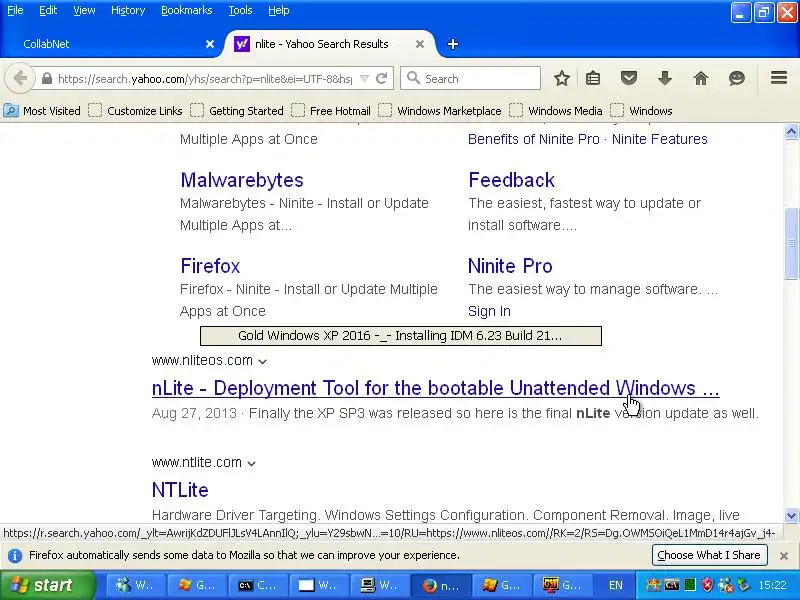800x600 pixels.
Task: Open the Malwarebytes result link
Action: (242, 180)
